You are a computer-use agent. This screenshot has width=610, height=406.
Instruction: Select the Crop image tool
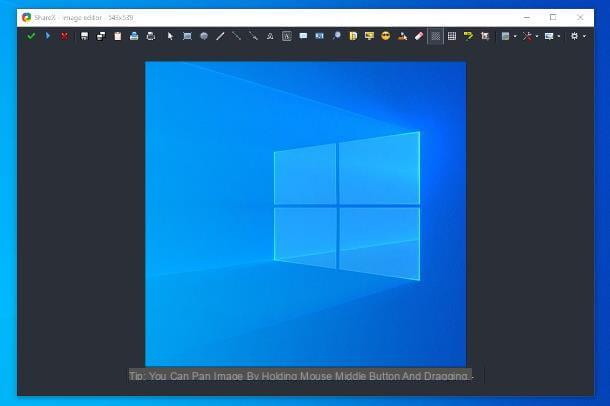(x=485, y=36)
